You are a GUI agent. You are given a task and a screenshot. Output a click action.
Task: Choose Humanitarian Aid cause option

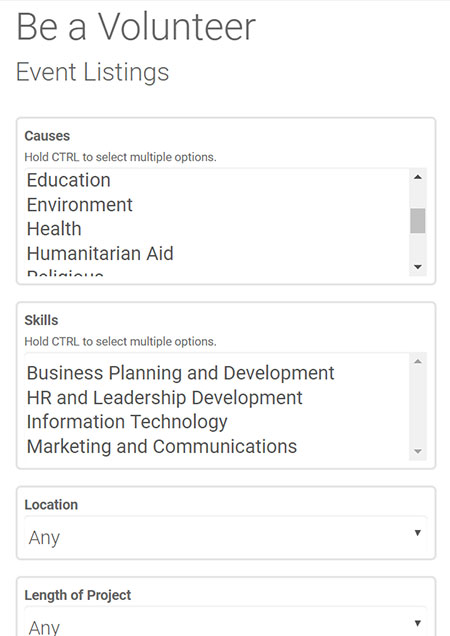[x=217, y=254]
